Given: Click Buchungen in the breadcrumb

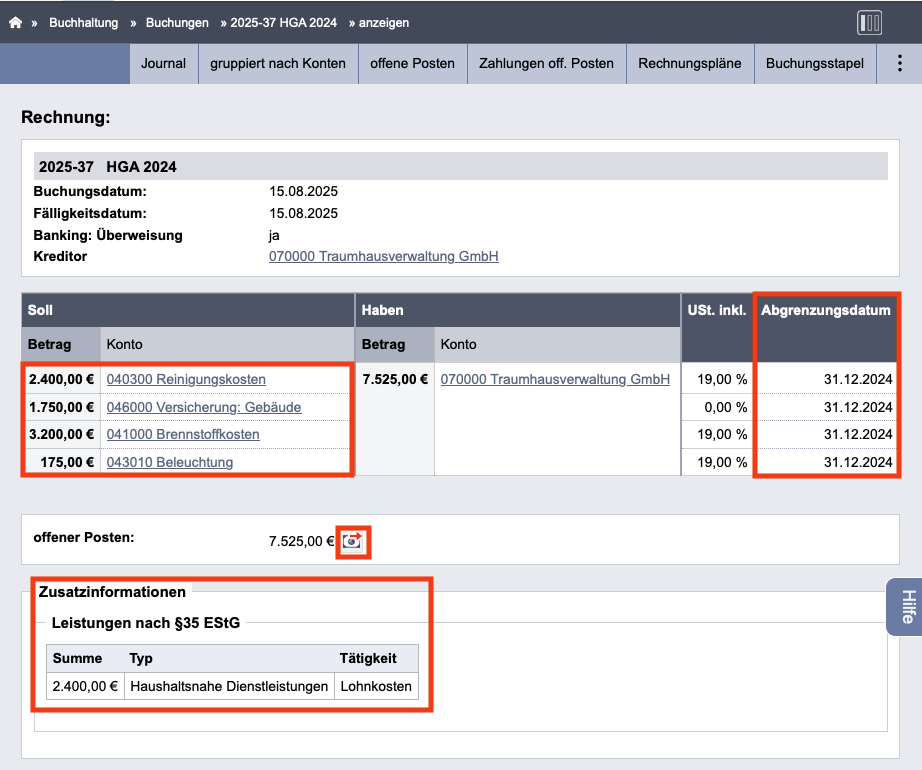Looking at the screenshot, I should 177,23.
